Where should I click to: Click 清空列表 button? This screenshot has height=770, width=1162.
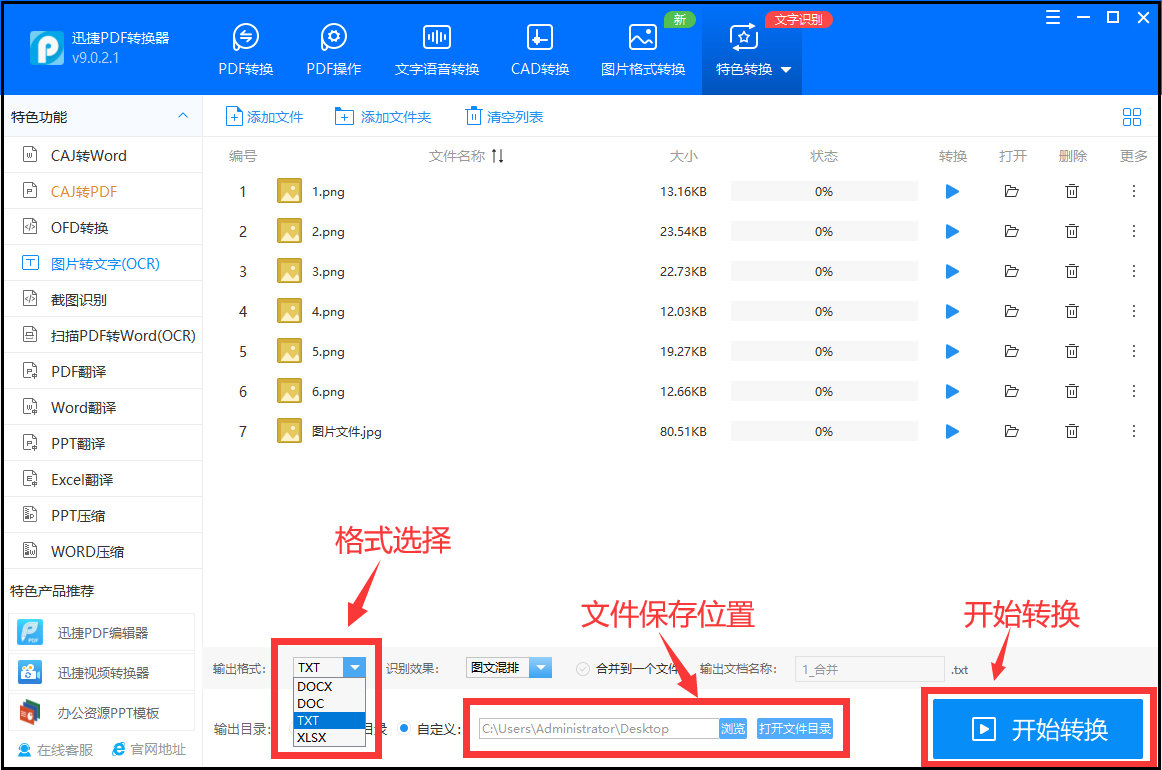(x=505, y=116)
